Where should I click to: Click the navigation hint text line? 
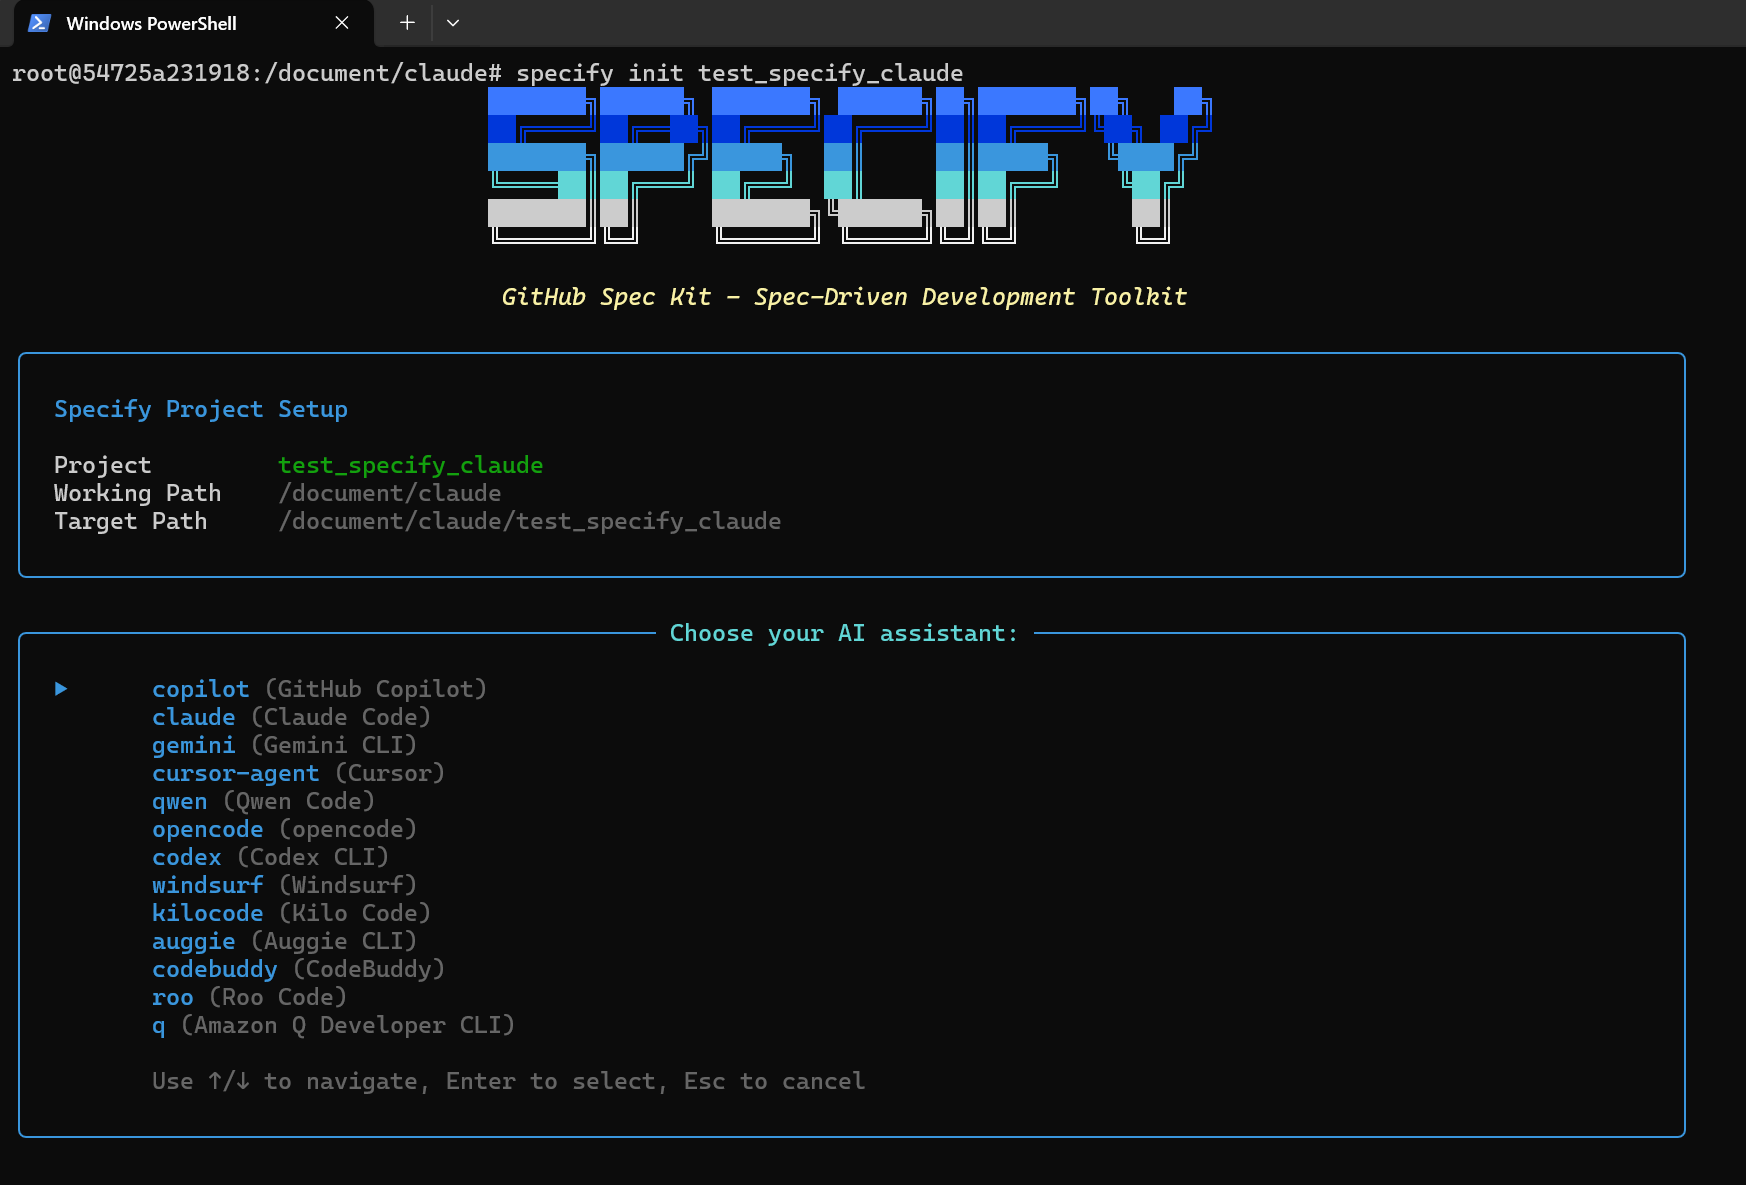[508, 1081]
